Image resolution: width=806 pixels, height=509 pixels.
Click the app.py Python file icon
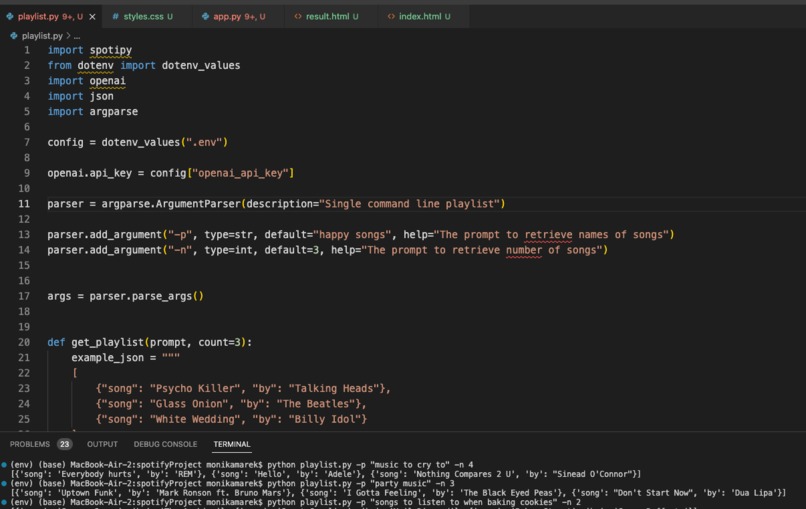[x=206, y=16]
